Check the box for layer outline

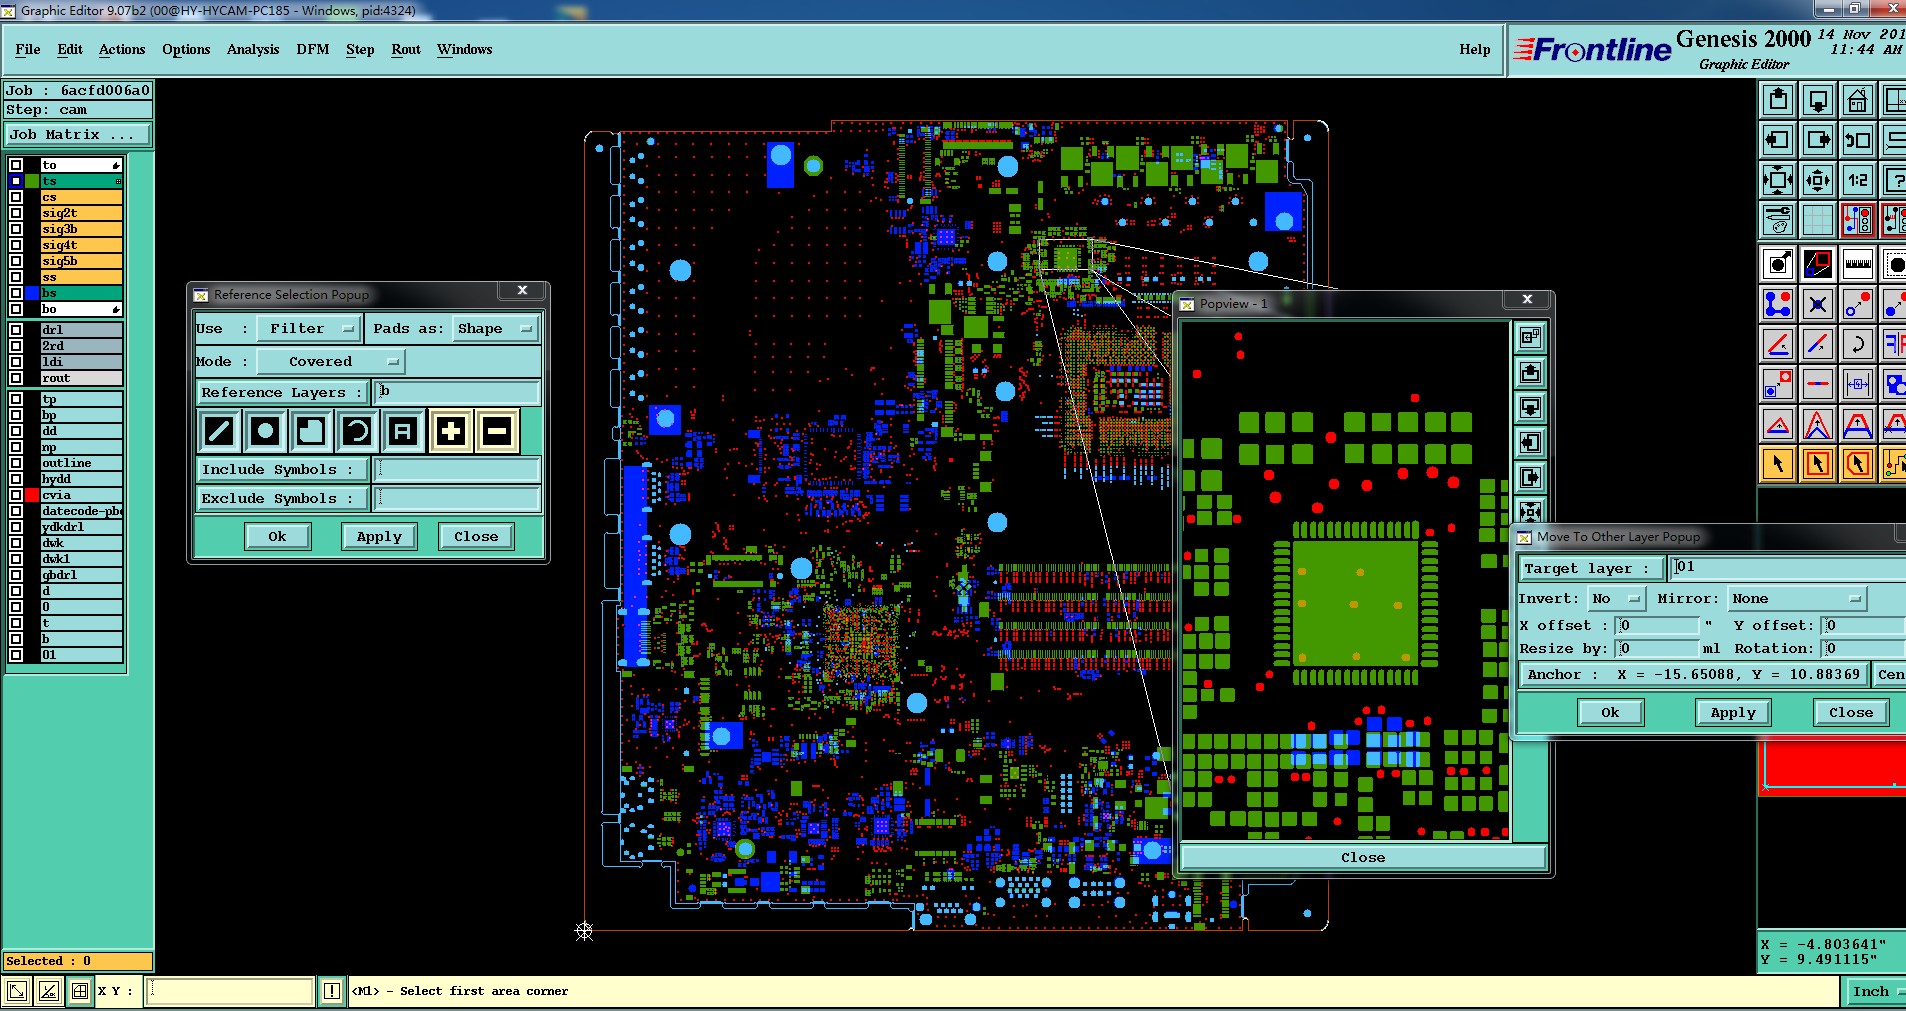(x=16, y=463)
